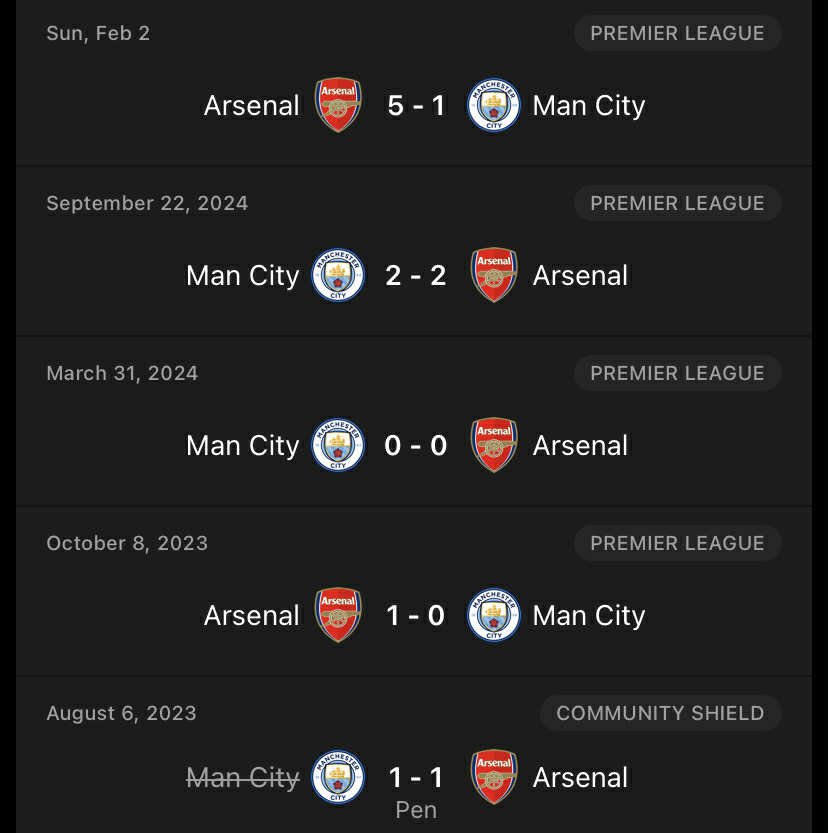The image size is (828, 833).
Task: Select Premier League tag on October 8 match
Action: 677,543
